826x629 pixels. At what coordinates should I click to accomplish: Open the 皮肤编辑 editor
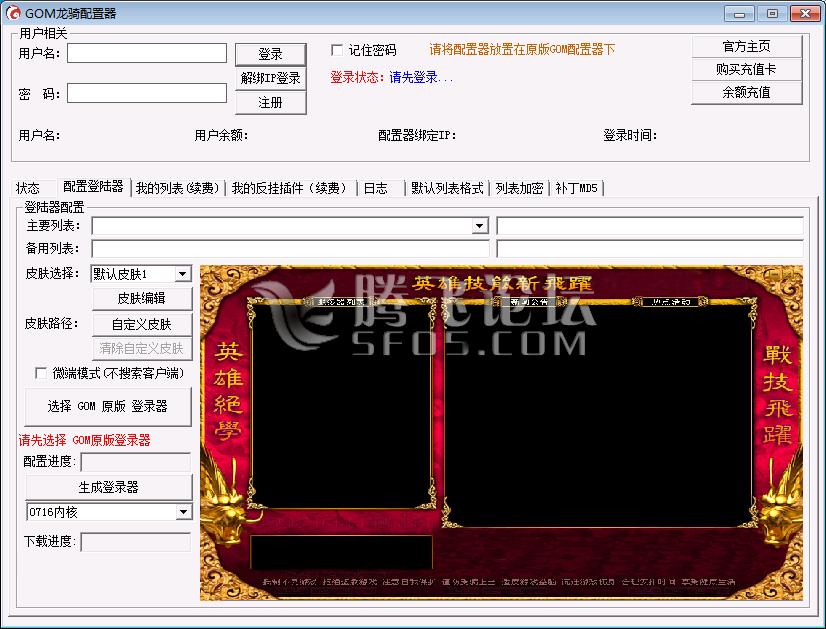(x=142, y=298)
